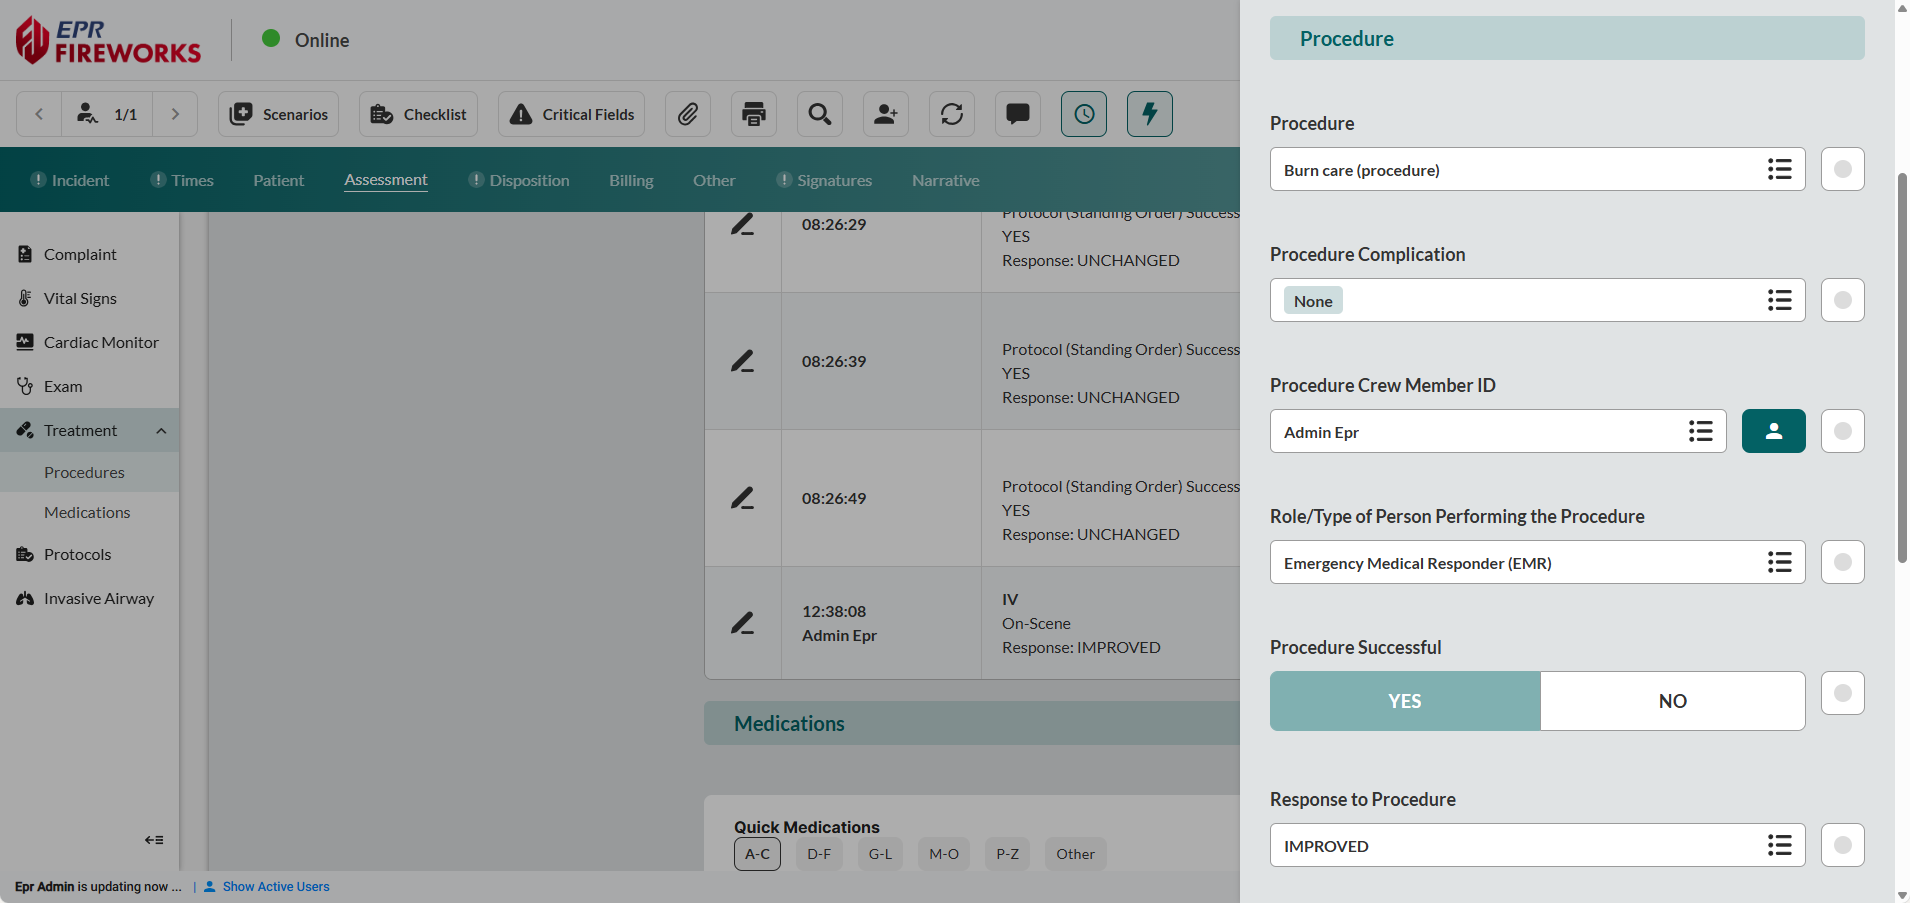Select the radio circle next to Burn care procedure
This screenshot has height=903, width=1910.
coord(1841,169)
